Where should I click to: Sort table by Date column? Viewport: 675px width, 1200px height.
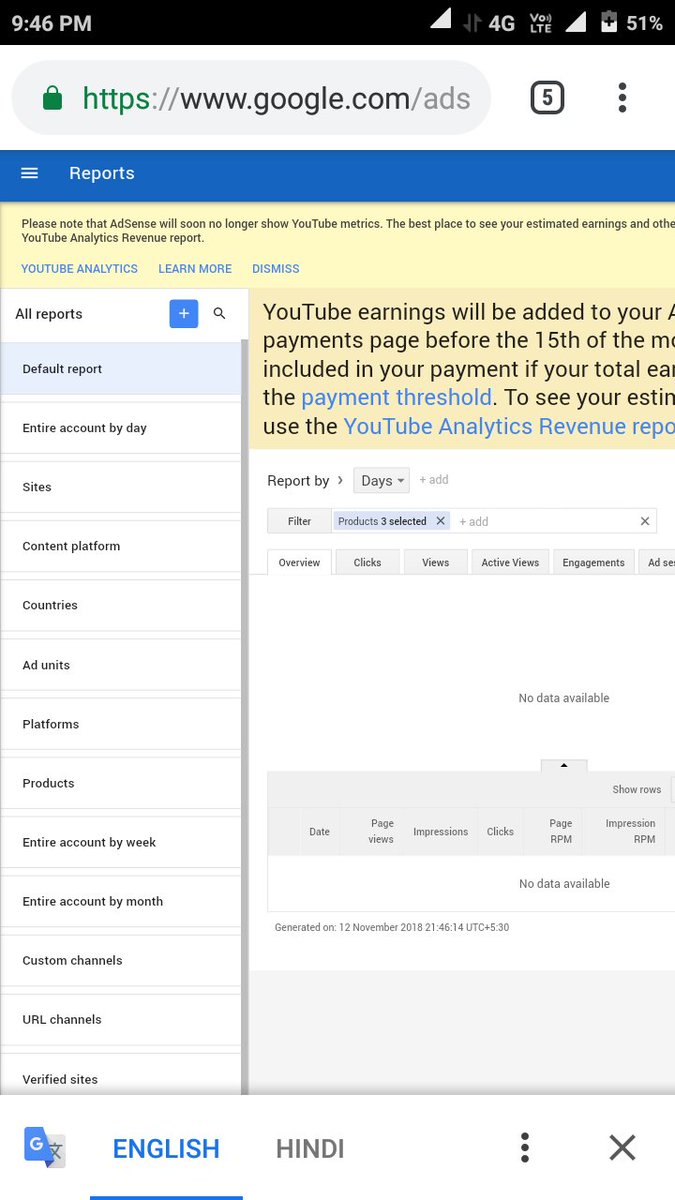click(x=319, y=832)
